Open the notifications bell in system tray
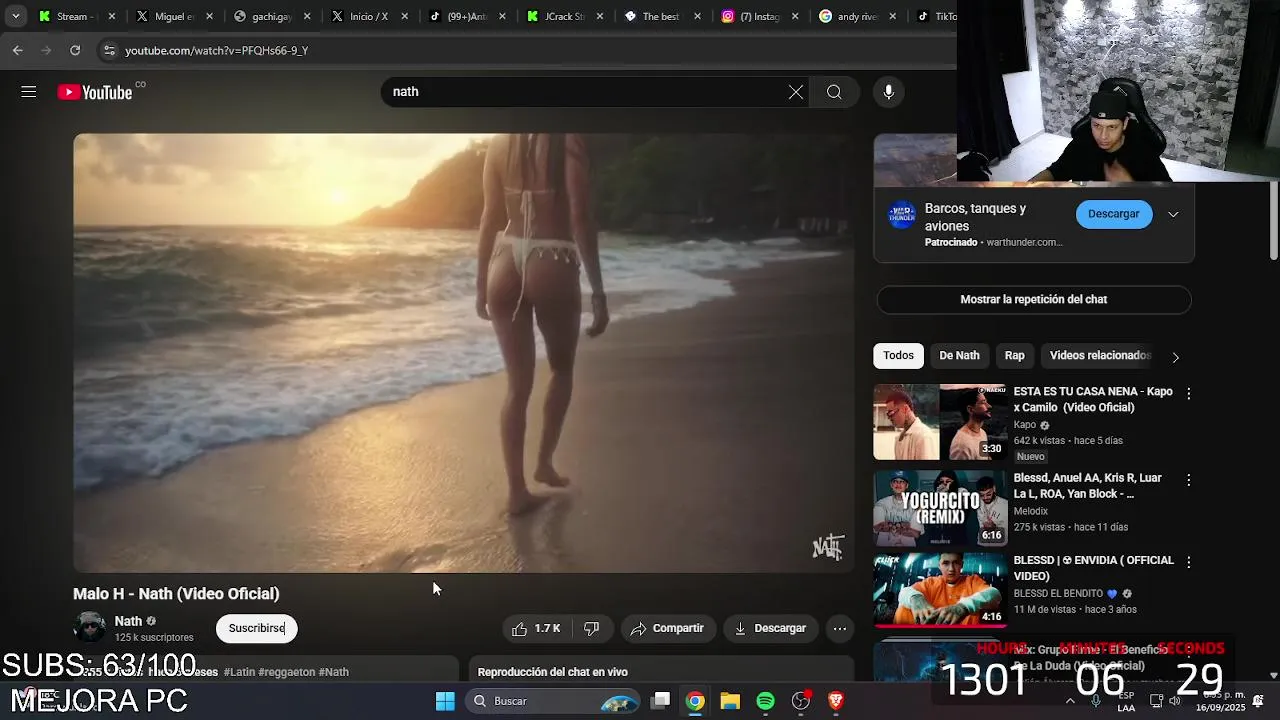 1258,700
